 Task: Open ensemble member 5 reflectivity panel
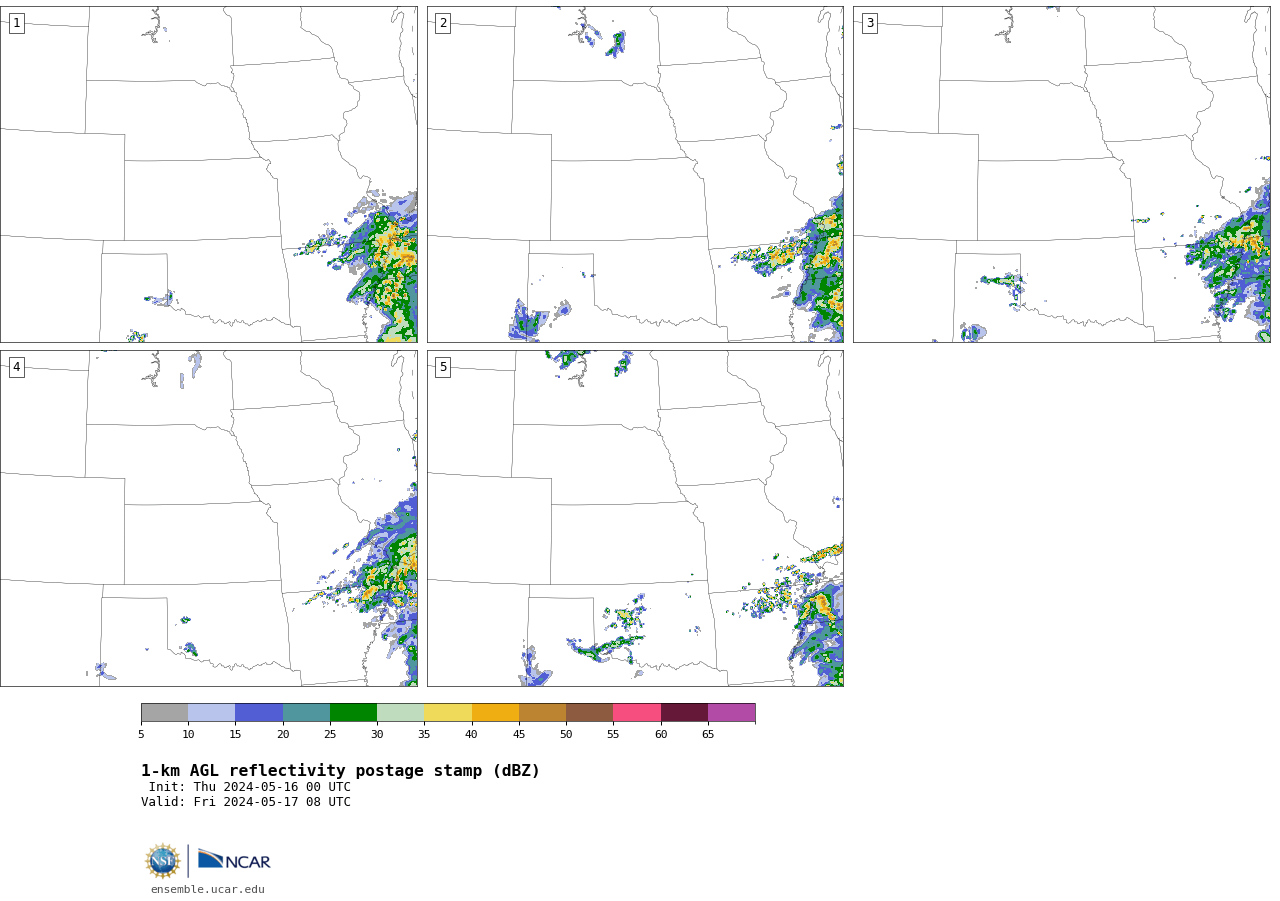(635, 518)
